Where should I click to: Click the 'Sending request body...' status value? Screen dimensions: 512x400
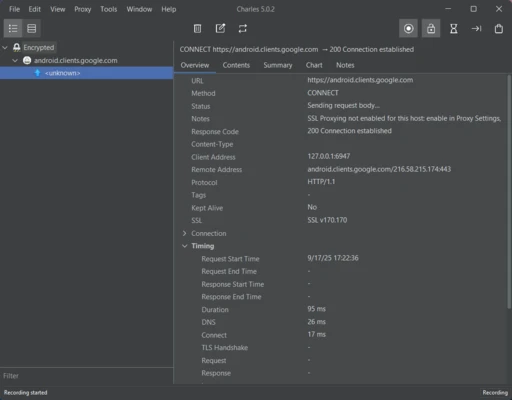(343, 105)
